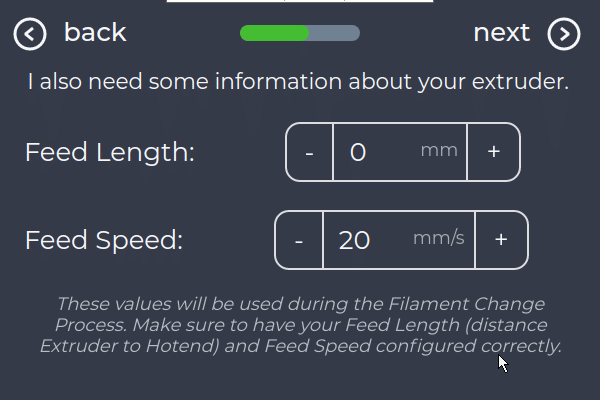
Task: Select the 'Feed Speed:' label
Action: point(105,241)
